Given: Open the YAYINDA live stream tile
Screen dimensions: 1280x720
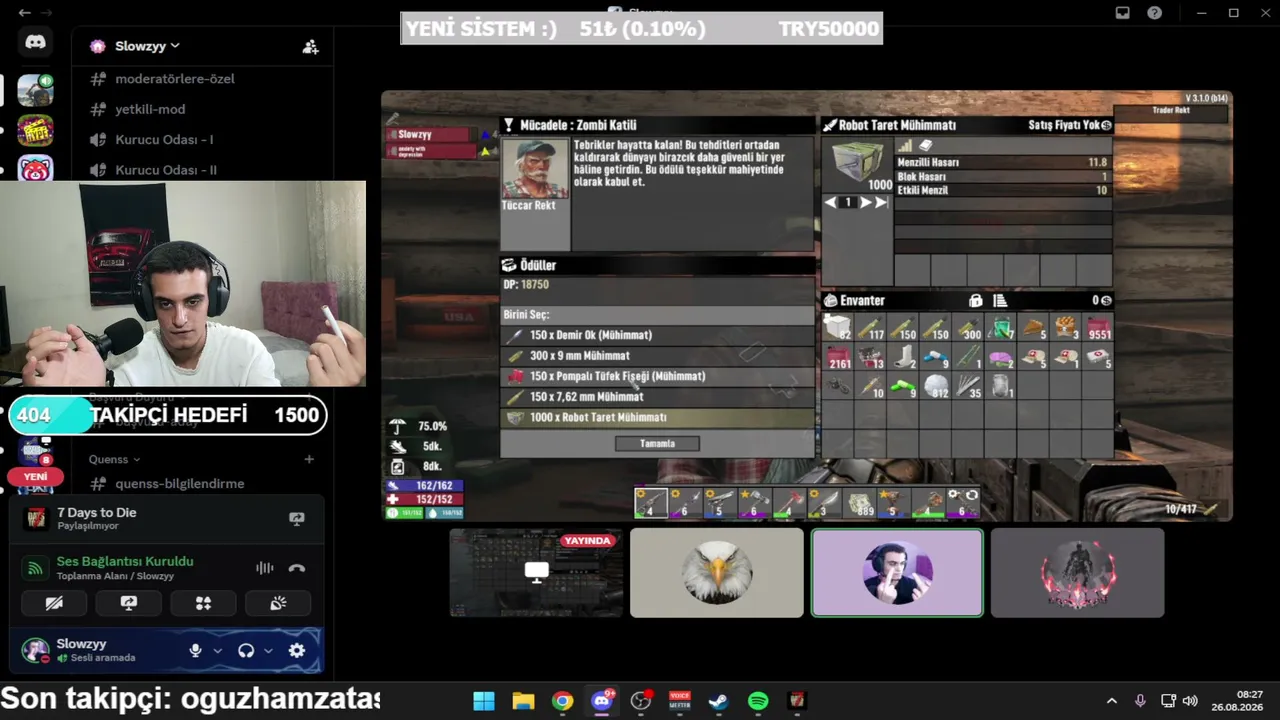Looking at the screenshot, I should click(536, 573).
